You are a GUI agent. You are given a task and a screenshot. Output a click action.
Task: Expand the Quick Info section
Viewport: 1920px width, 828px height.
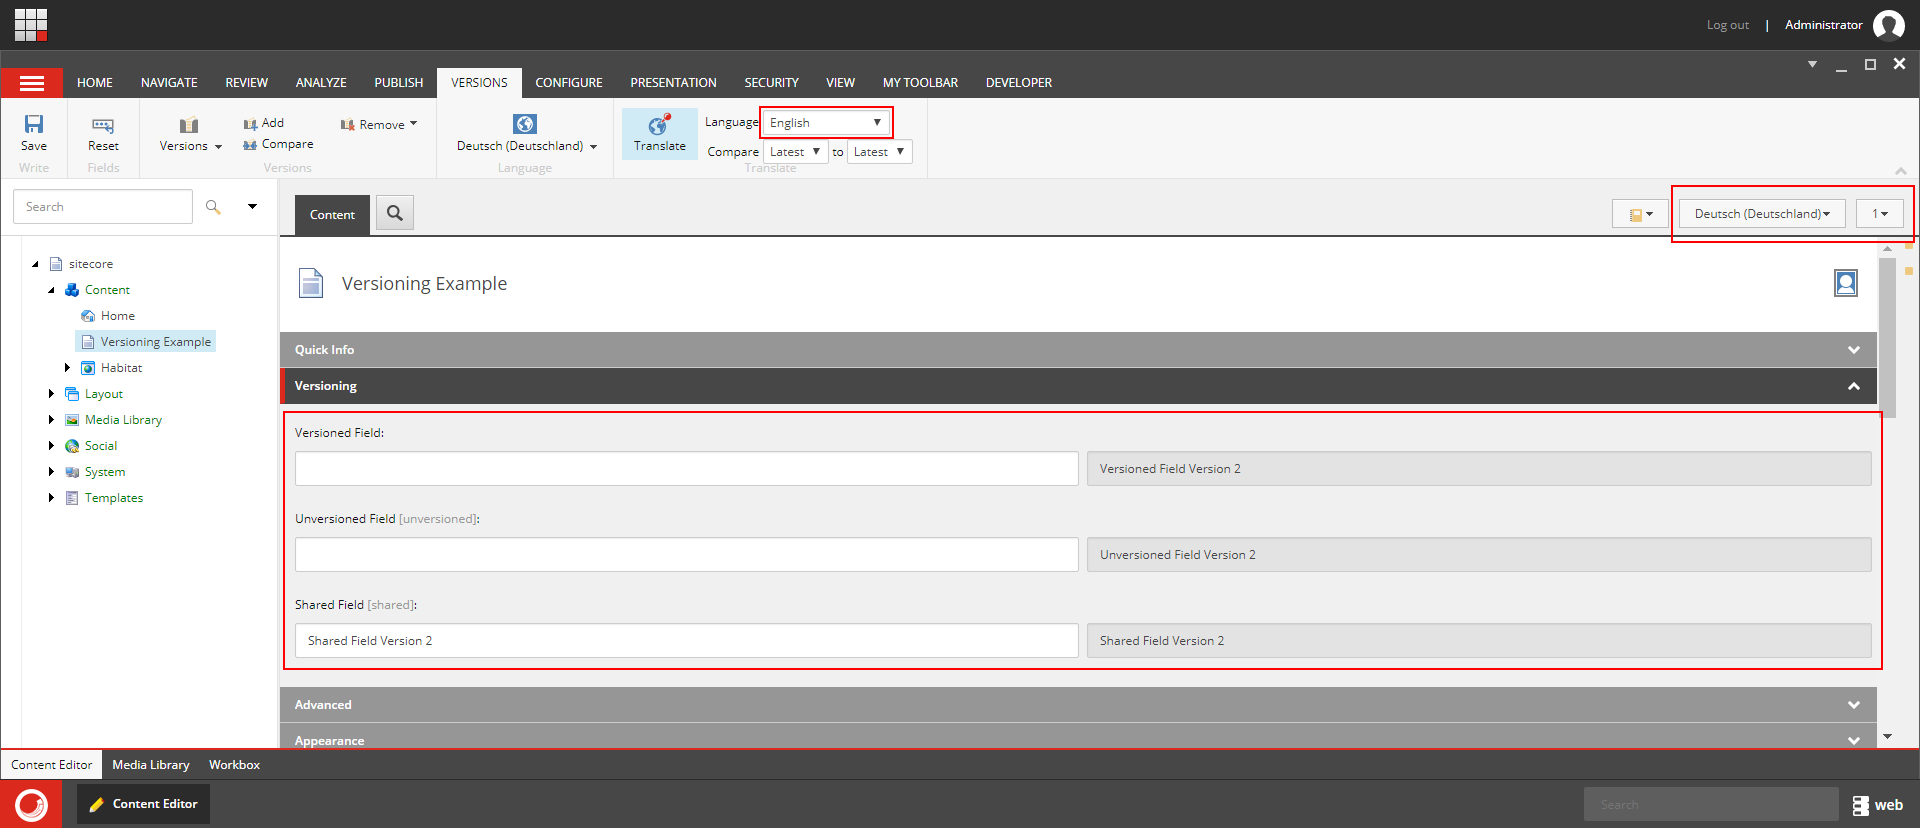pos(1078,350)
